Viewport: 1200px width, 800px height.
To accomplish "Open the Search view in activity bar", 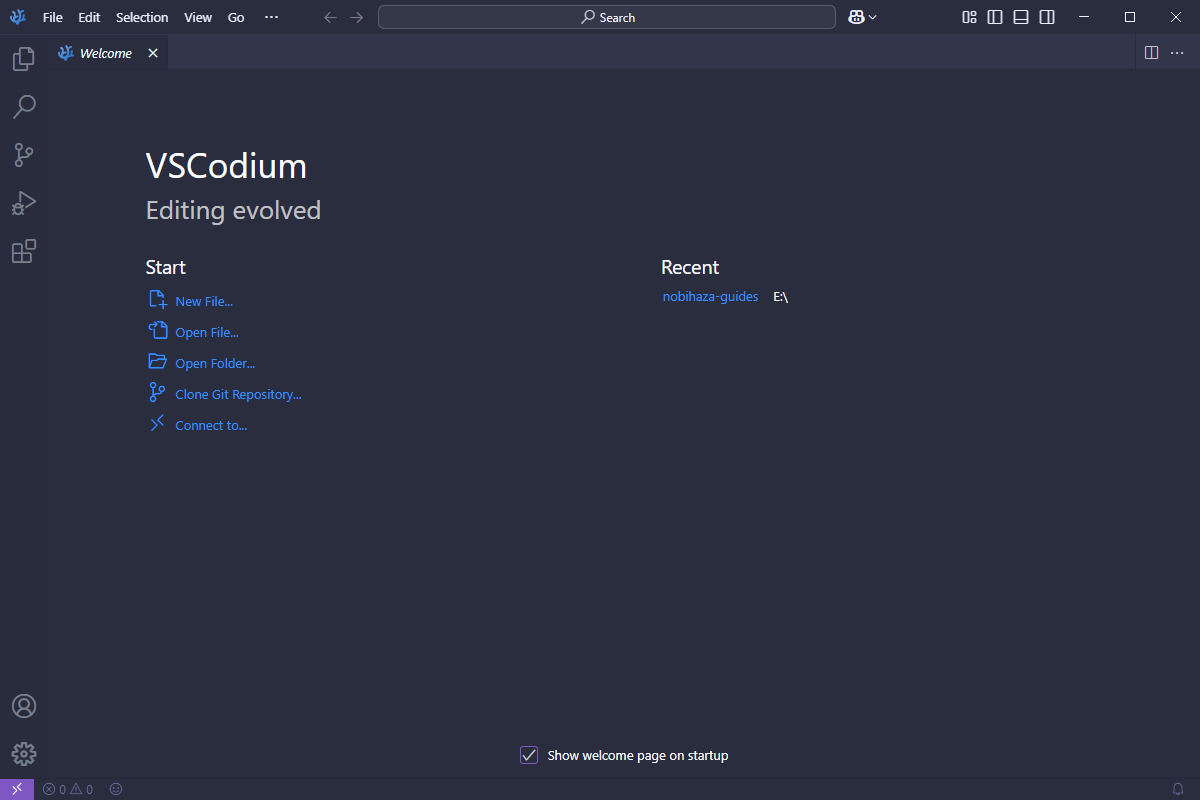I will coord(24,107).
